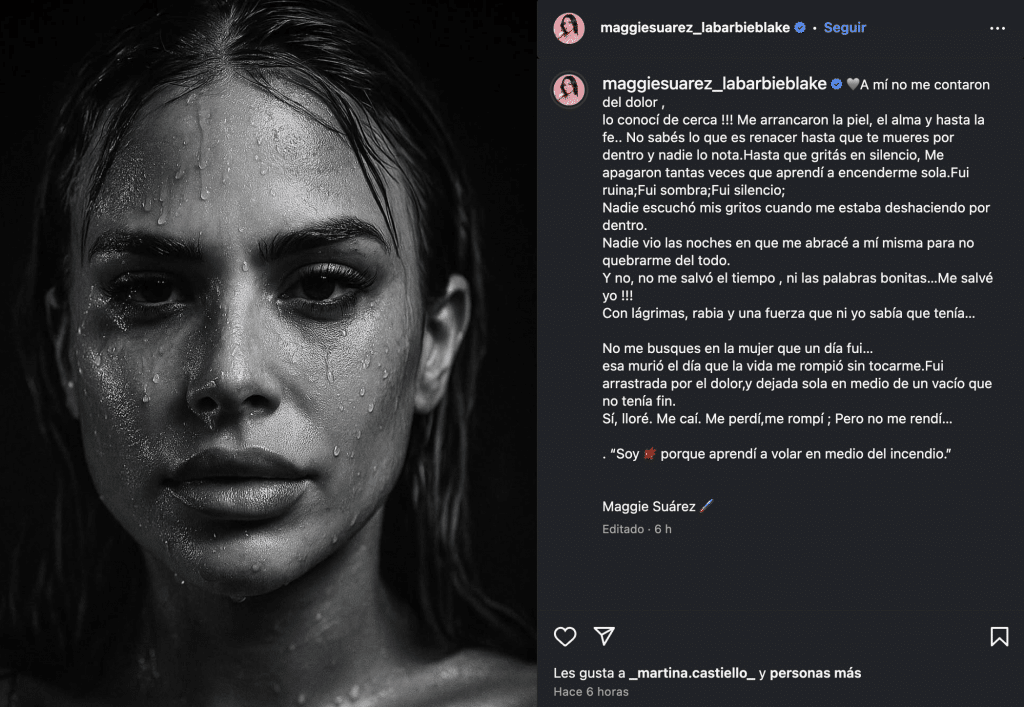Screen dimensions: 1024x707
Task: Click the 'Editado · 6 h' label
Action: (637, 529)
